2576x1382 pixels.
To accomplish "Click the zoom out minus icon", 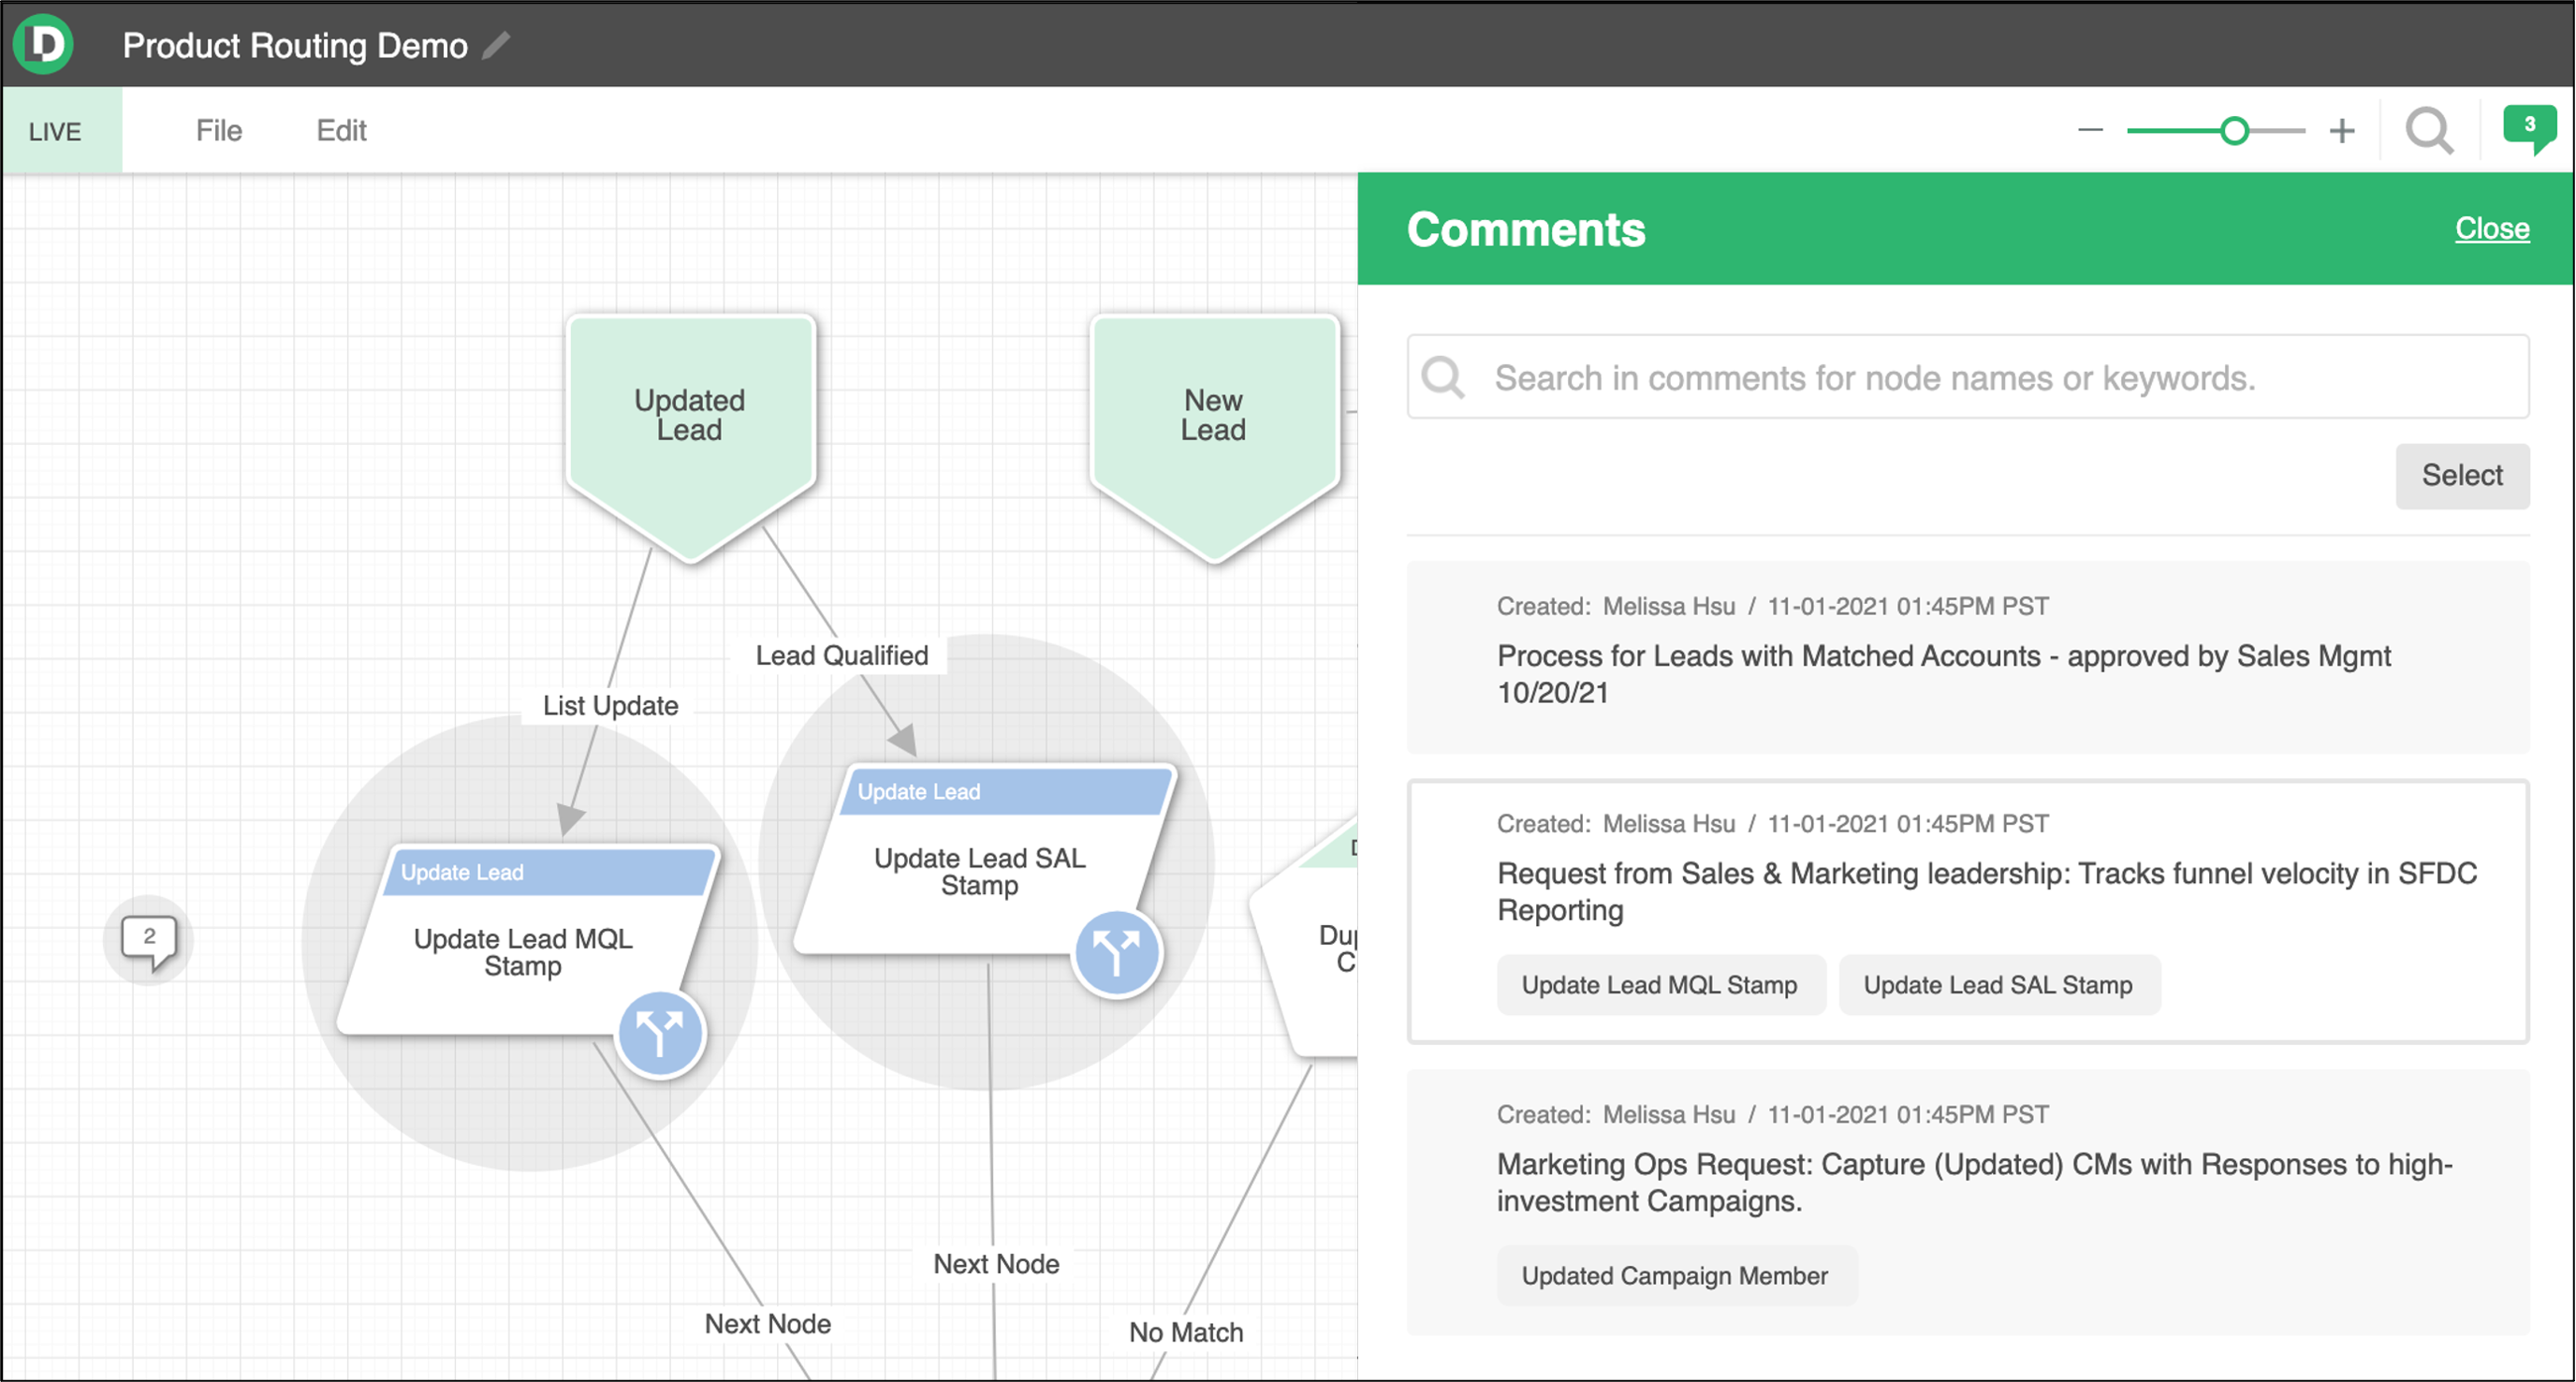I will [2090, 130].
